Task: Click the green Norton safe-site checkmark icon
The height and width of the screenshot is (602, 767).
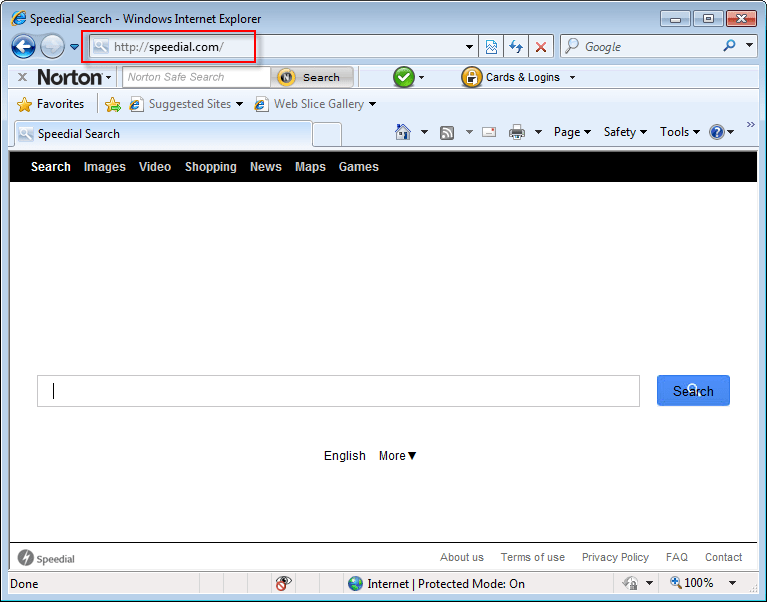Action: click(404, 77)
